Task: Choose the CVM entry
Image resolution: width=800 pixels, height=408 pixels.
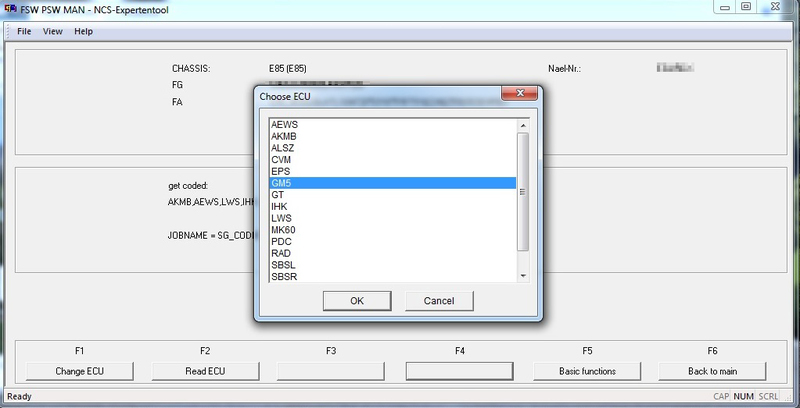Action: coord(282,160)
